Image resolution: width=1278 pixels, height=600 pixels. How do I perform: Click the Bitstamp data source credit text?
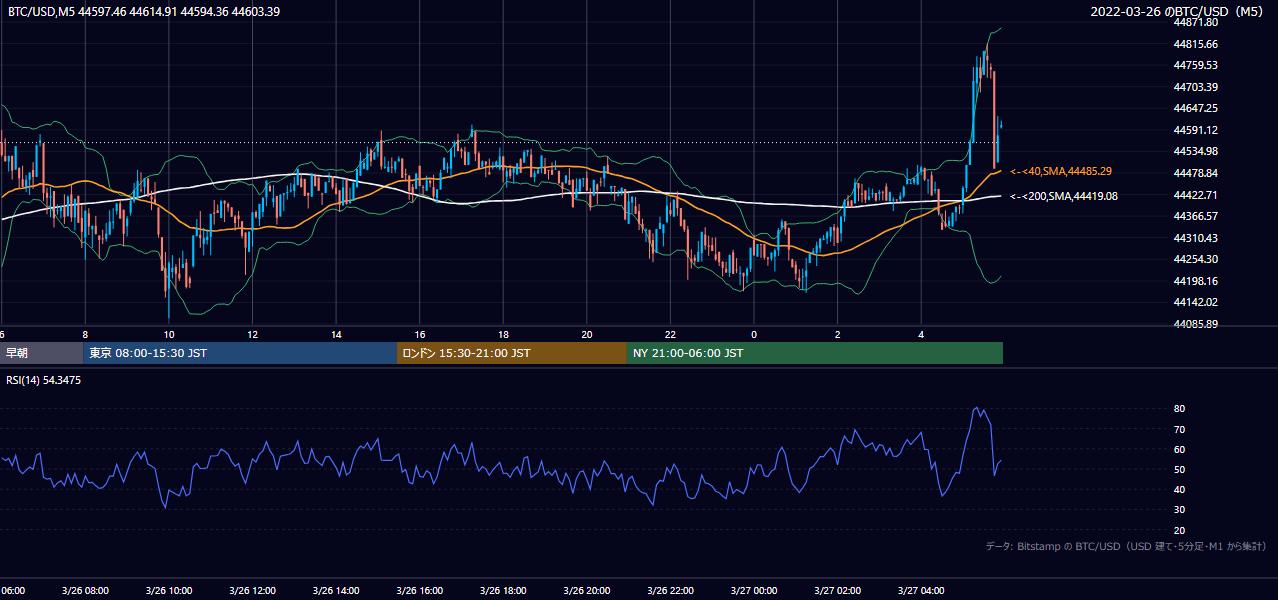tap(1126, 546)
